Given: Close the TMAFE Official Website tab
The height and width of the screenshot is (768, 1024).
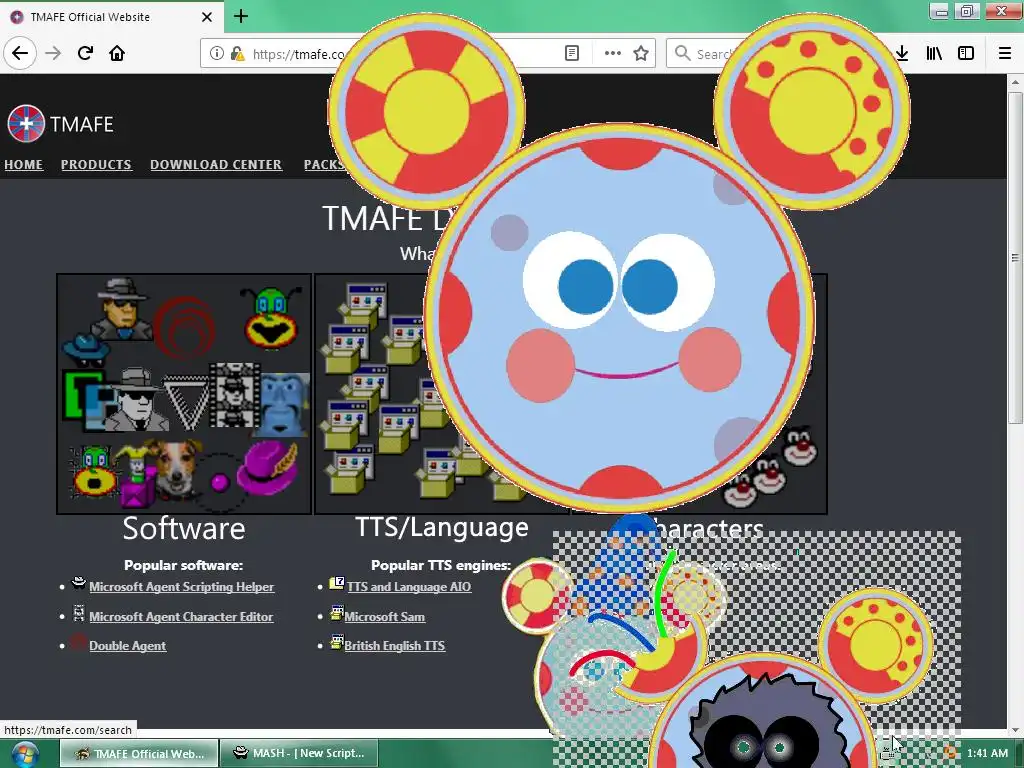Looking at the screenshot, I should click(x=206, y=17).
